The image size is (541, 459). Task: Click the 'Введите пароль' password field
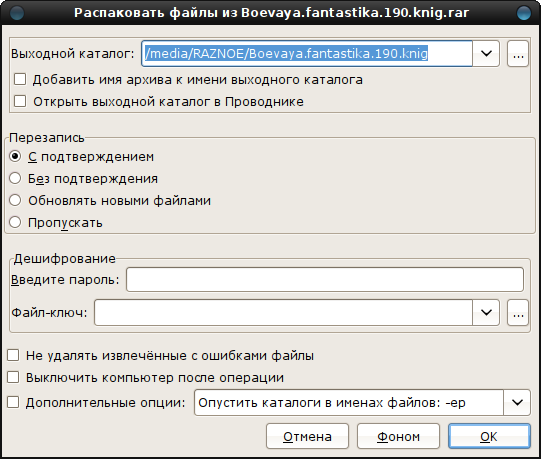click(325, 280)
